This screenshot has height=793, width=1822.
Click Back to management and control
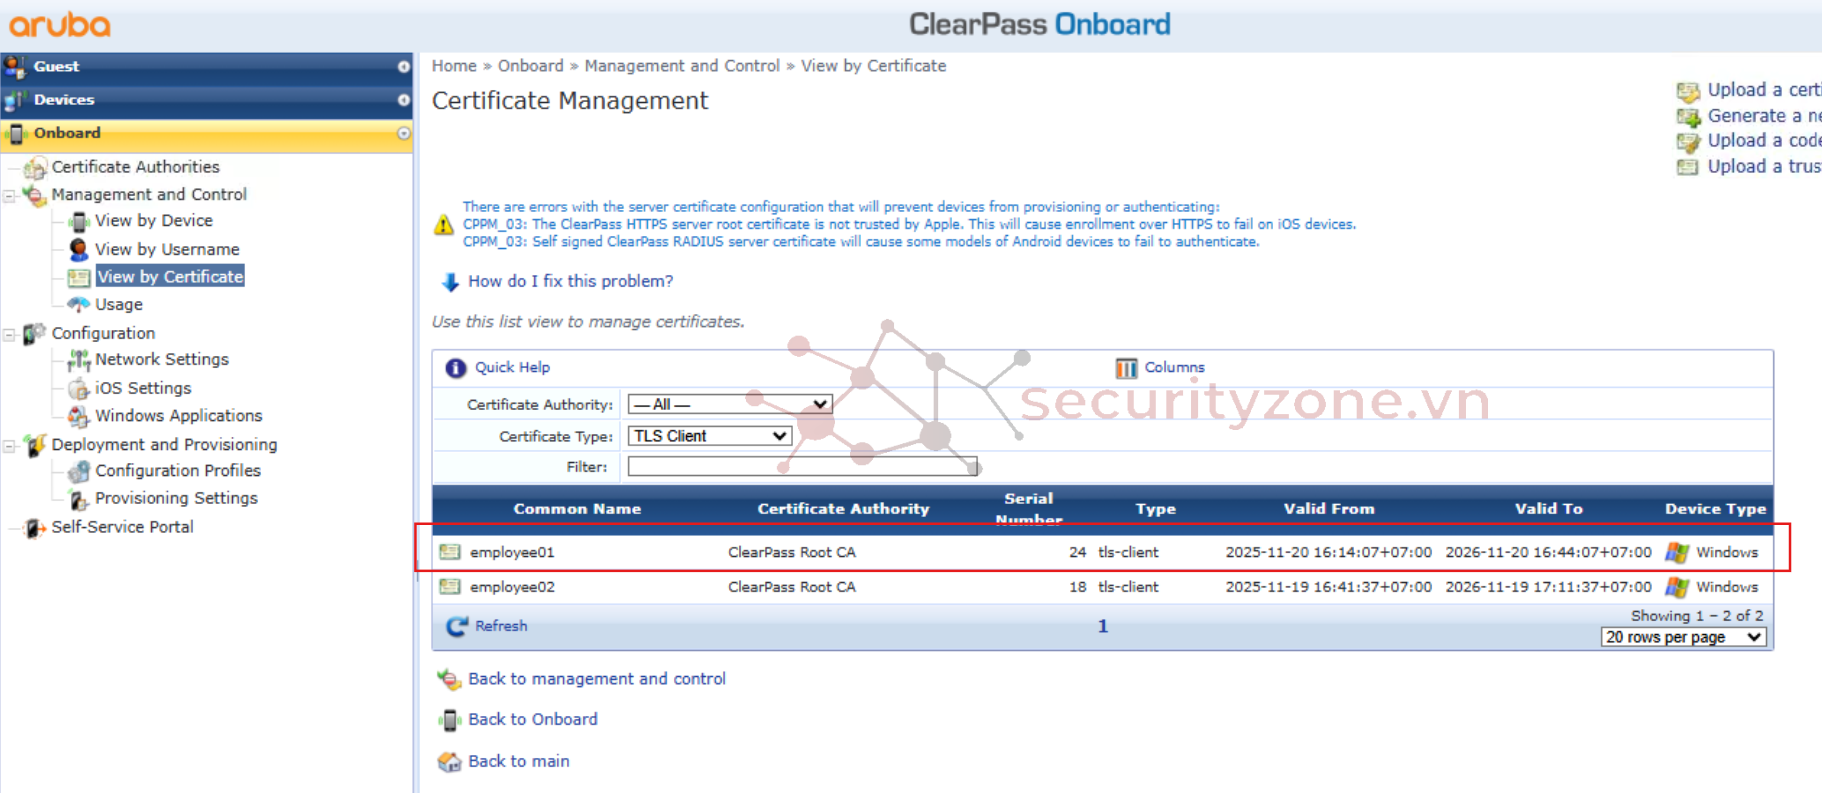coord(597,679)
